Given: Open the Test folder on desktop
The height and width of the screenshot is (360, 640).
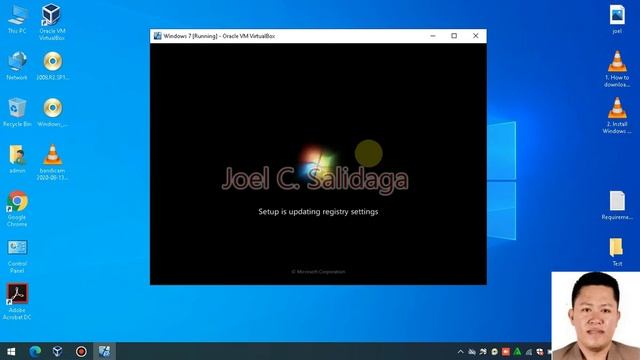Looking at the screenshot, I should pyautogui.click(x=617, y=252).
